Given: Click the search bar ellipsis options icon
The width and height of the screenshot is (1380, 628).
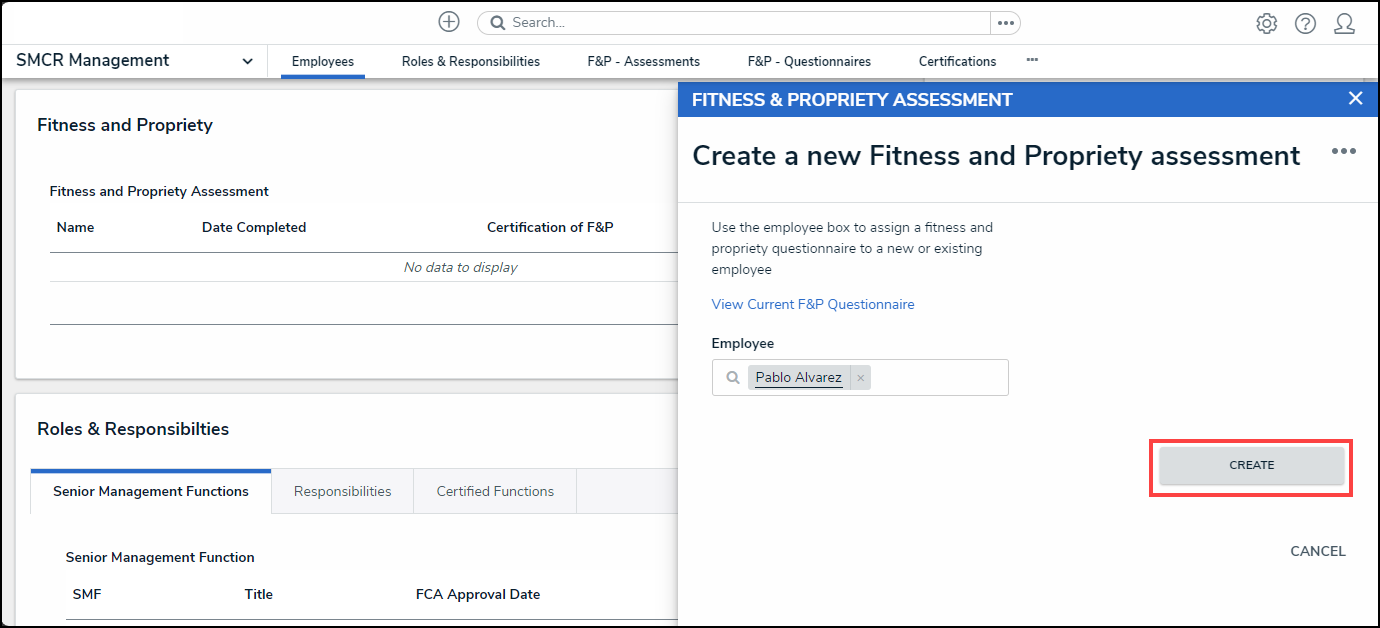Looking at the screenshot, I should 1005,23.
